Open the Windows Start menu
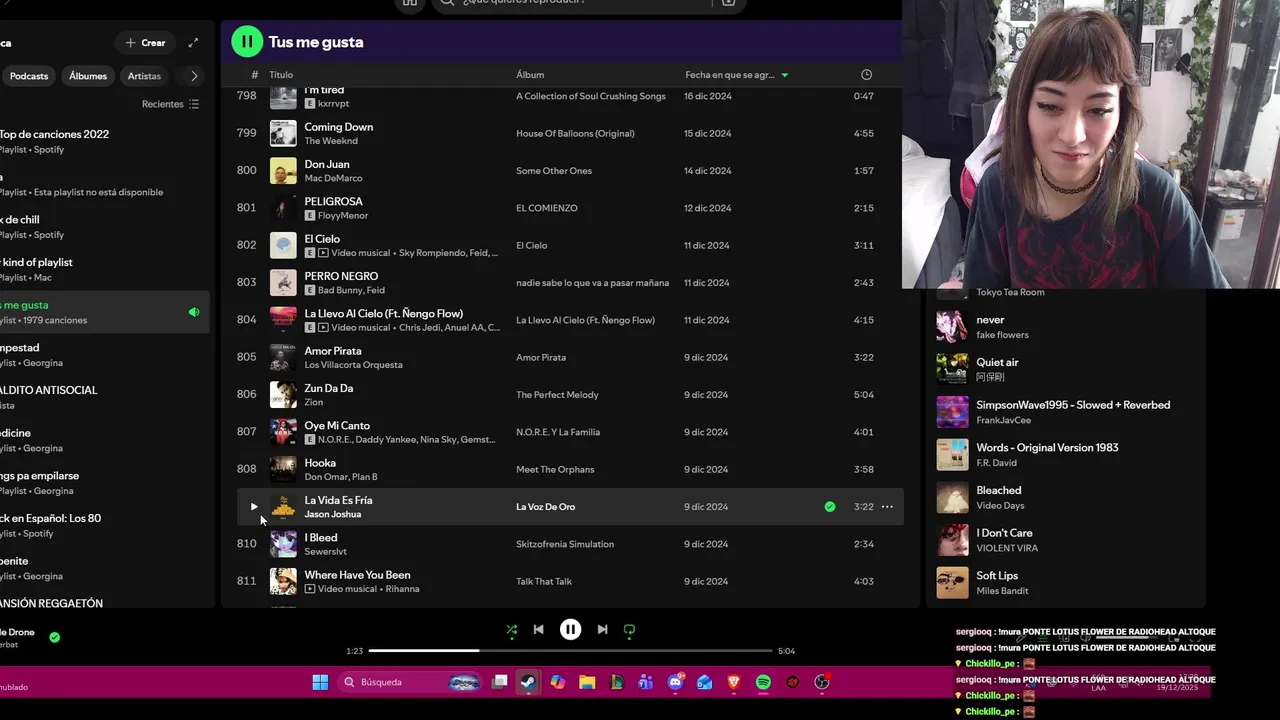Screen dimensions: 1280x720 pyautogui.click(x=320, y=682)
